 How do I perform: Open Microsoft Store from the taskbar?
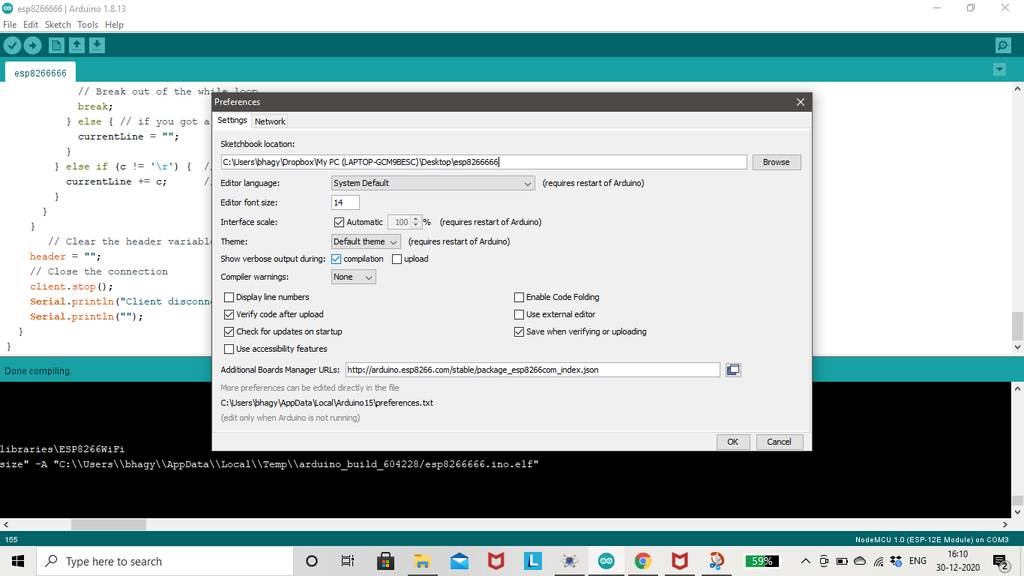pyautogui.click(x=385, y=561)
